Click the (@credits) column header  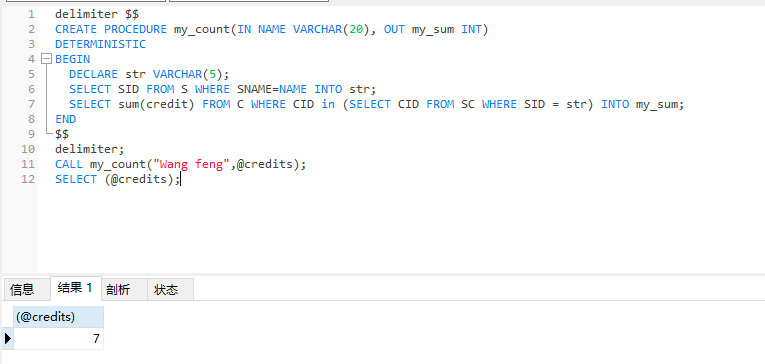[59, 317]
